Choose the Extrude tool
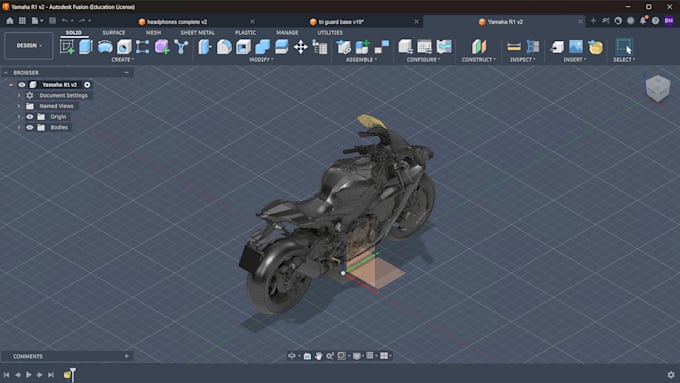Screen dimensions: 680x383 86,47
